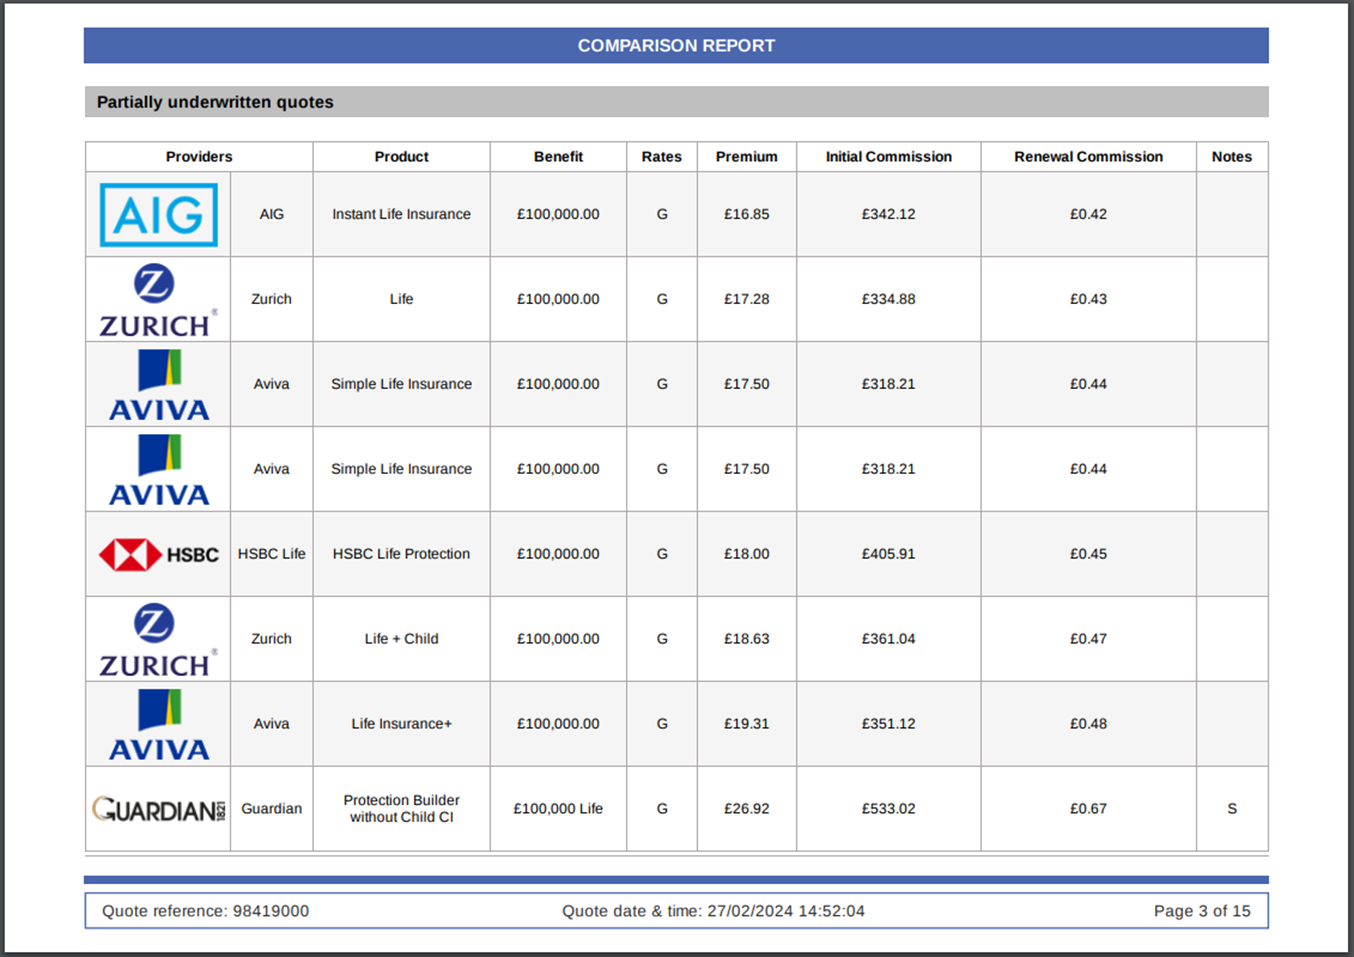
Task: Click the Initial Commission column header
Action: click(889, 157)
